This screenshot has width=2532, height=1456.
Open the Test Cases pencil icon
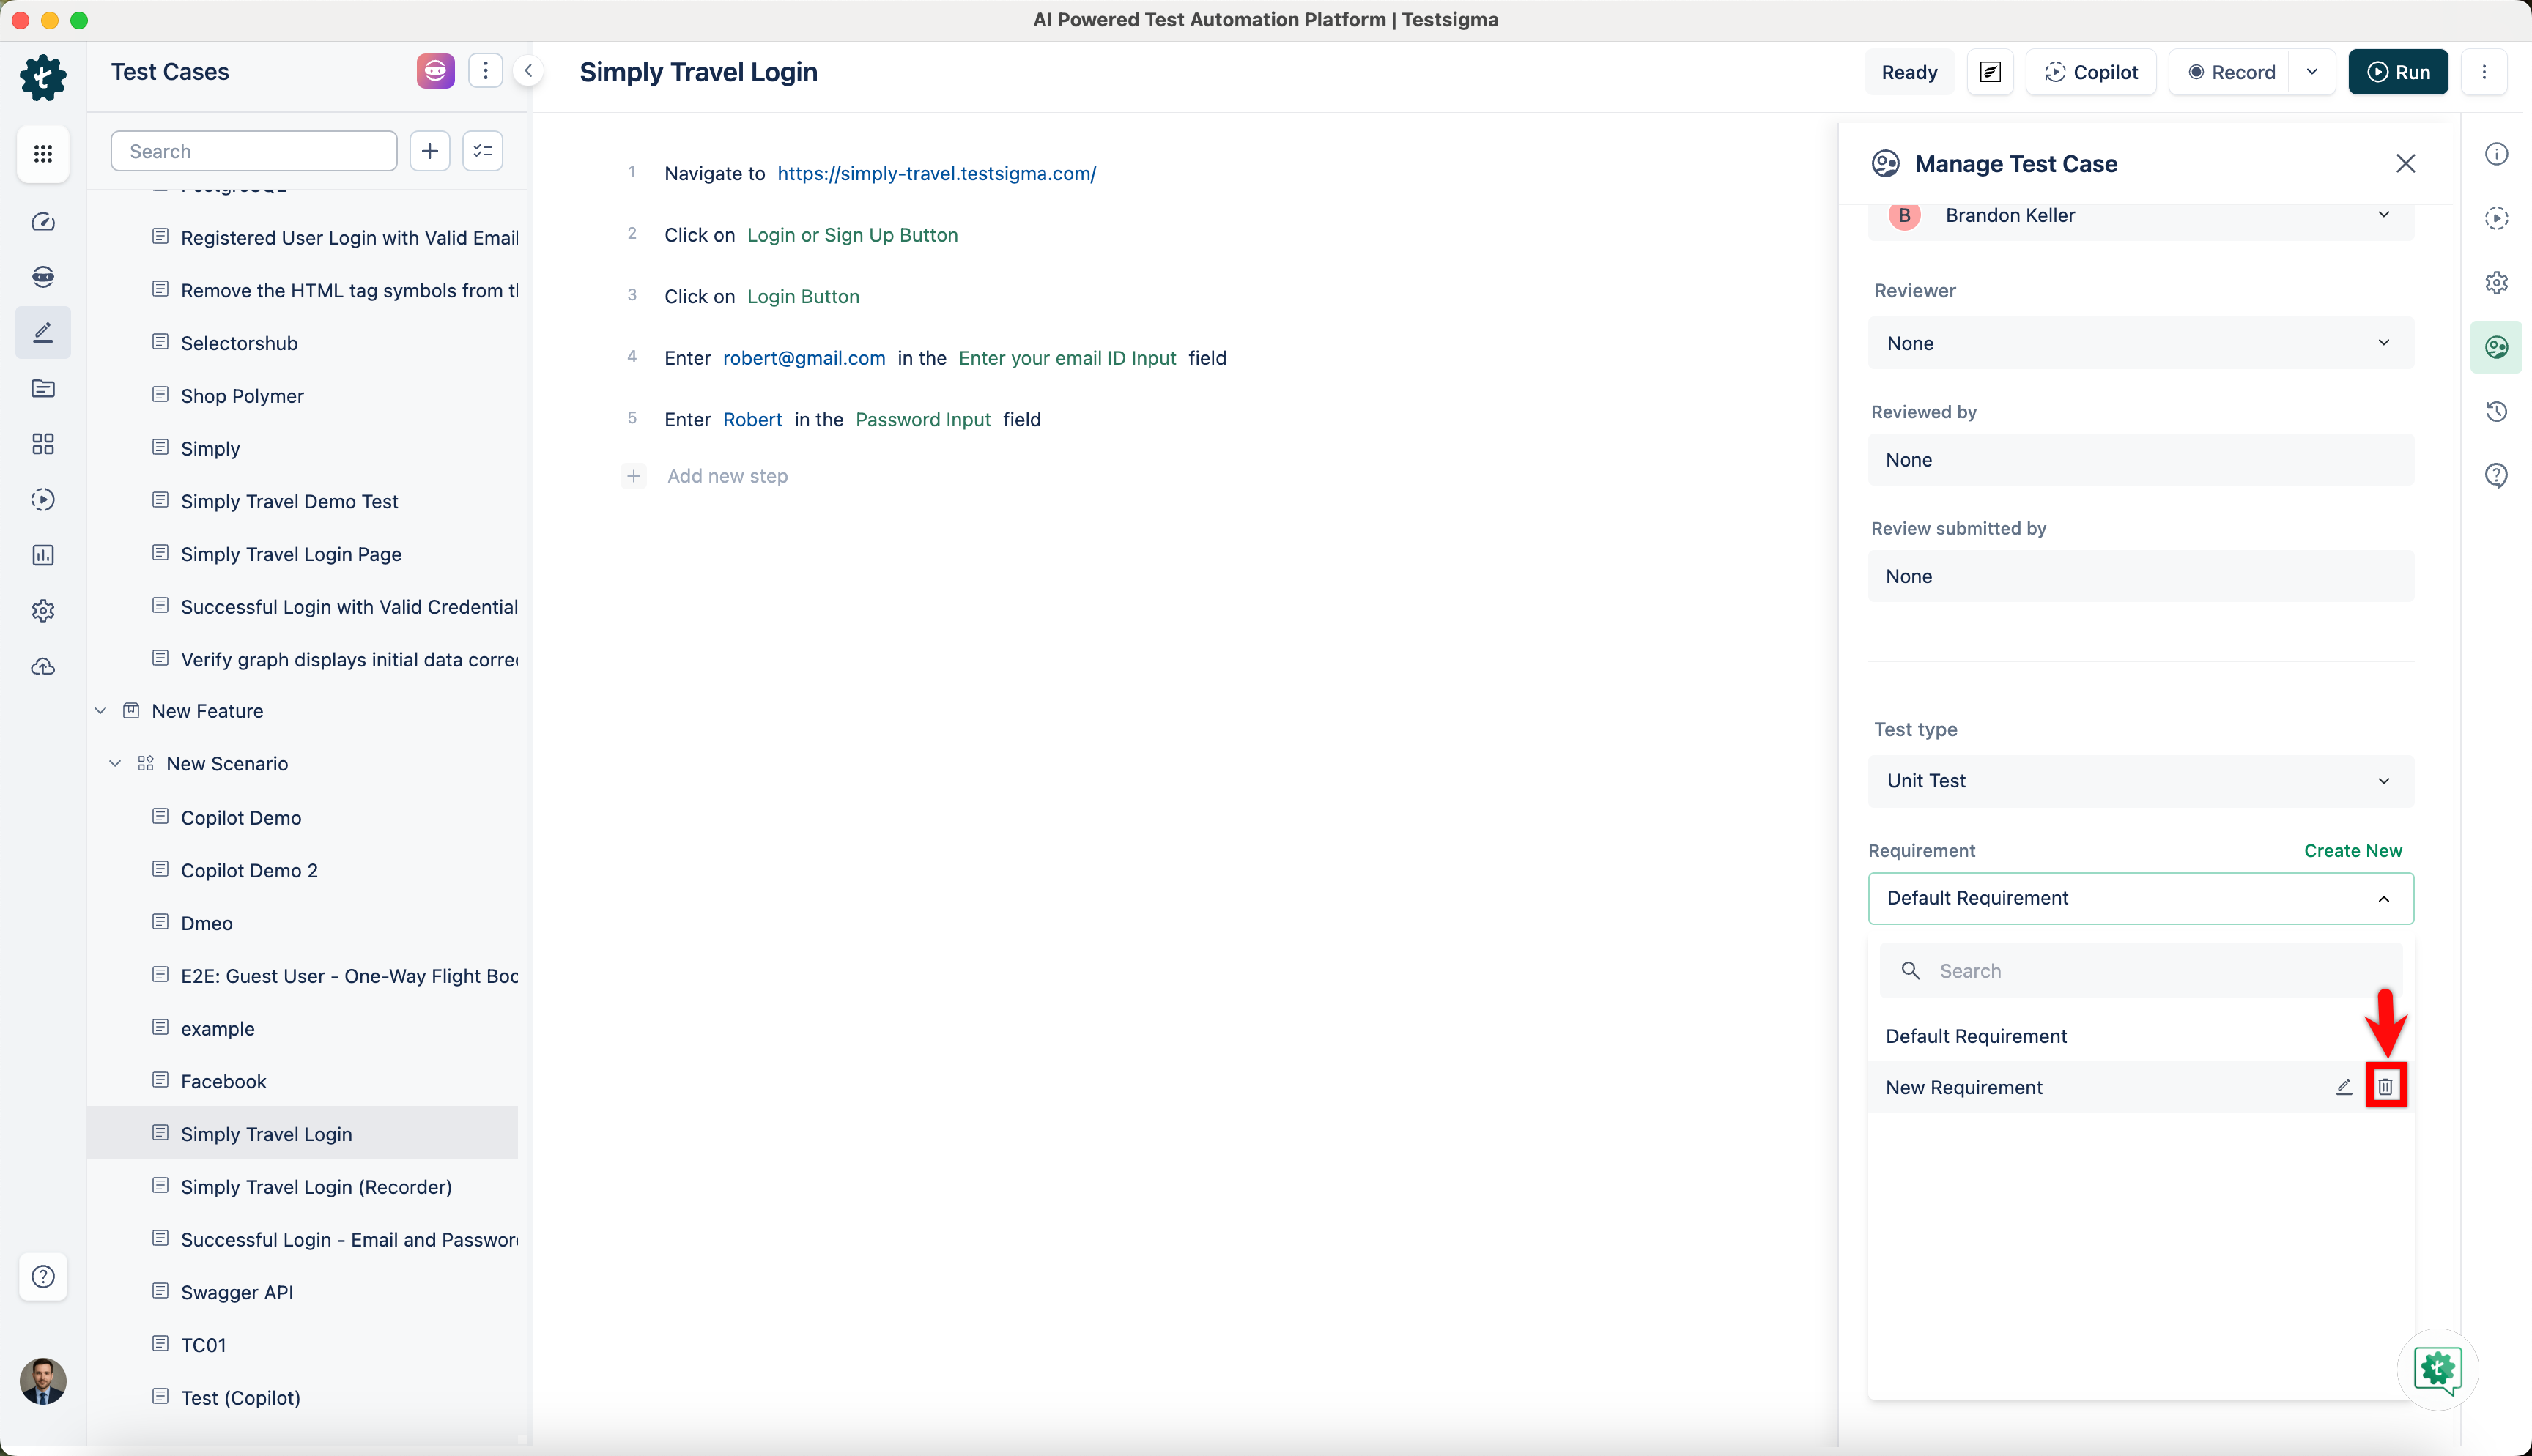point(43,332)
